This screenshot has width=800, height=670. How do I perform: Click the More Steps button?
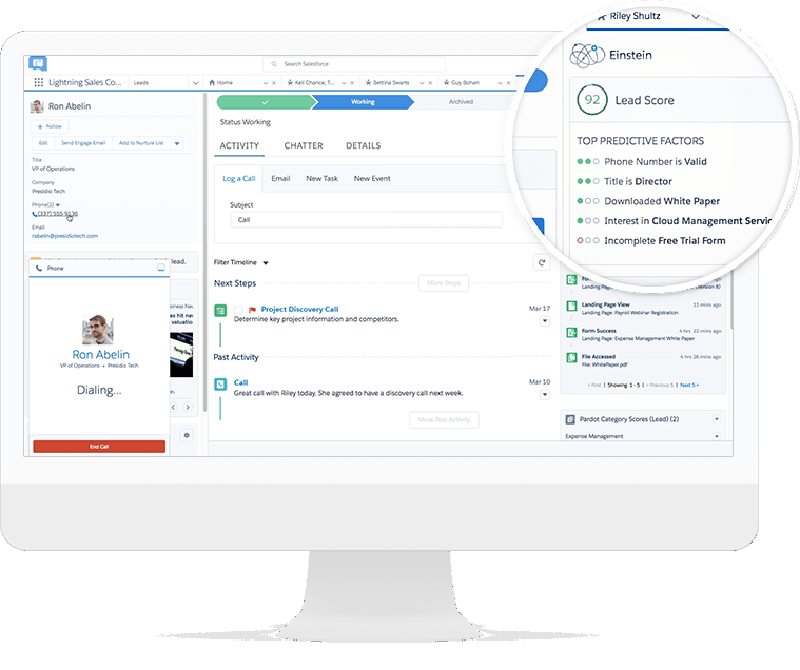coord(443,283)
